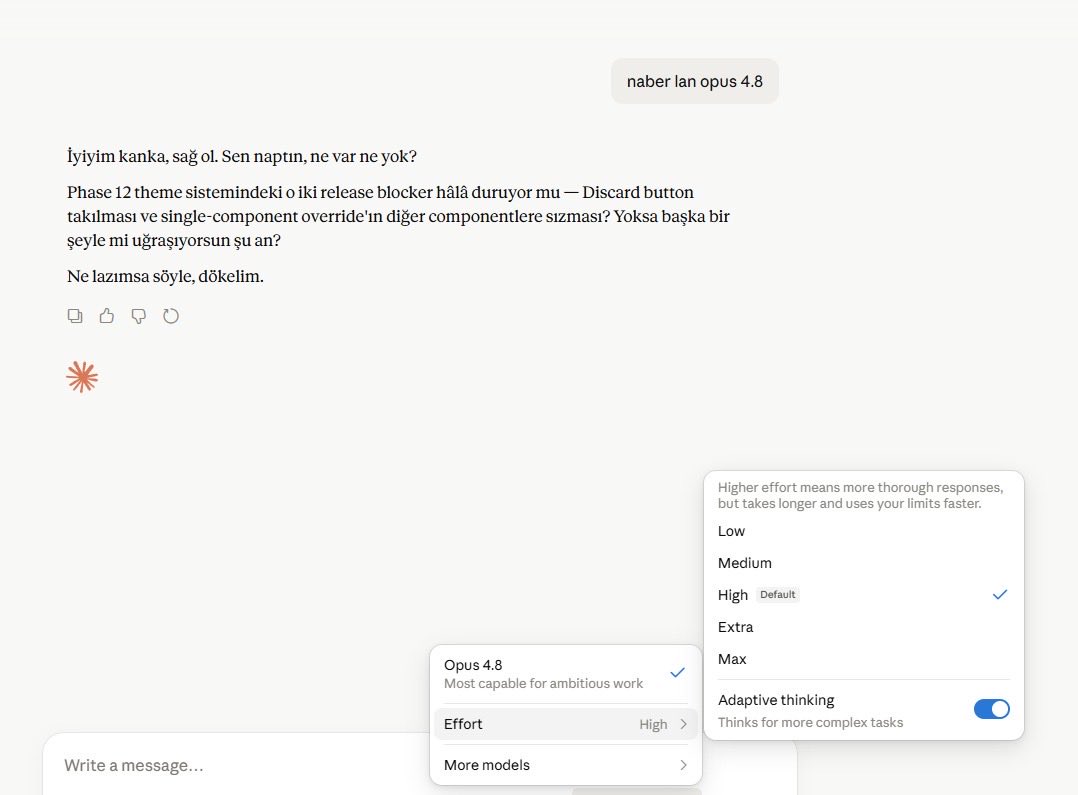The image size is (1078, 795).
Task: Give the response a thumbs up
Action: 107,316
